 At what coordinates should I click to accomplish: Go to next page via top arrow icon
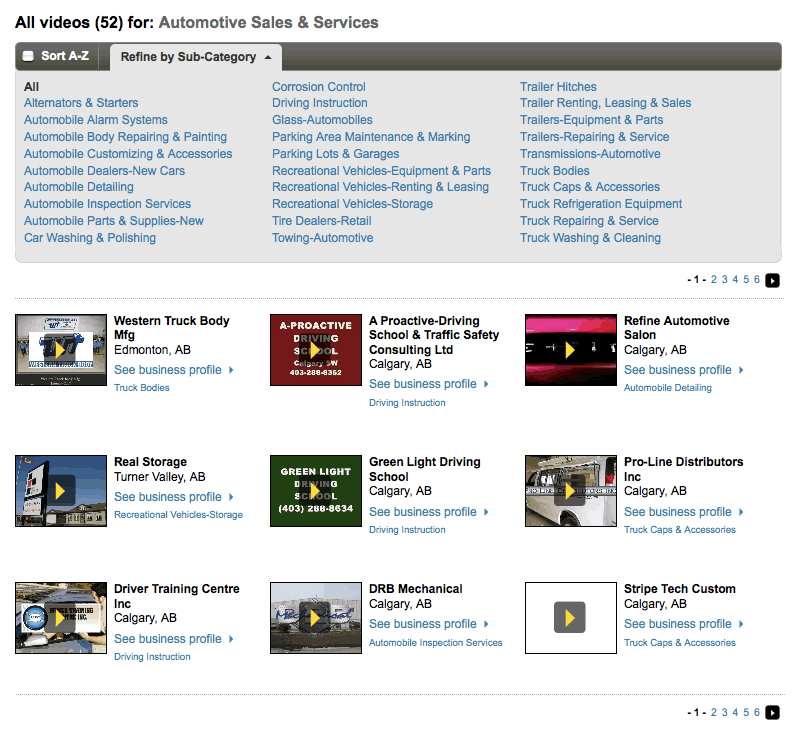tap(772, 280)
